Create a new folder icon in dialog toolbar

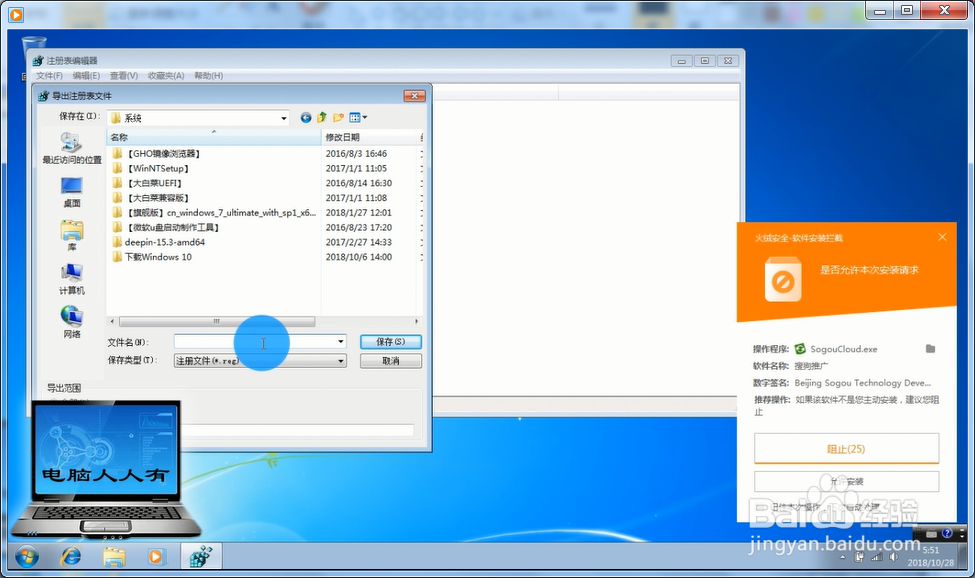[338, 117]
